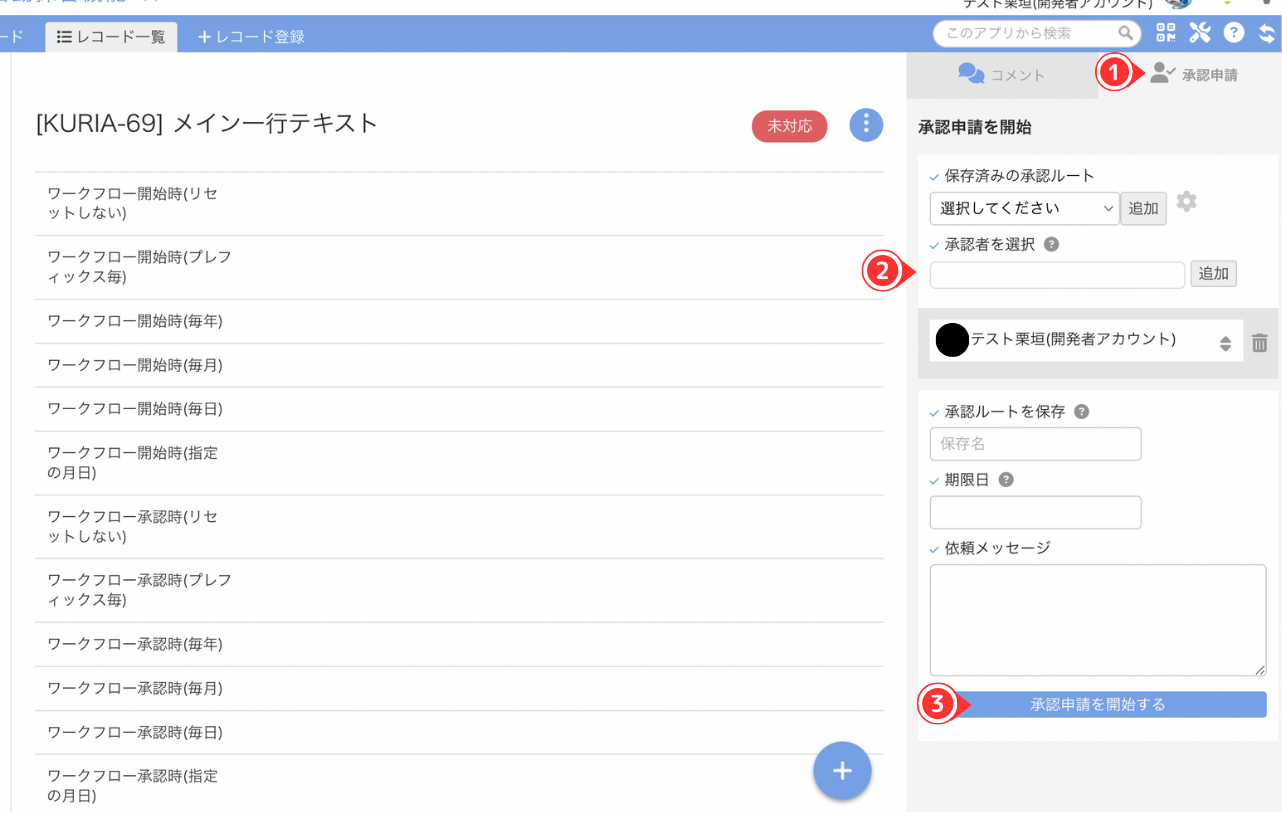Open the QR code icon in the toolbar
The width and height of the screenshot is (1282, 813).
[1165, 32]
